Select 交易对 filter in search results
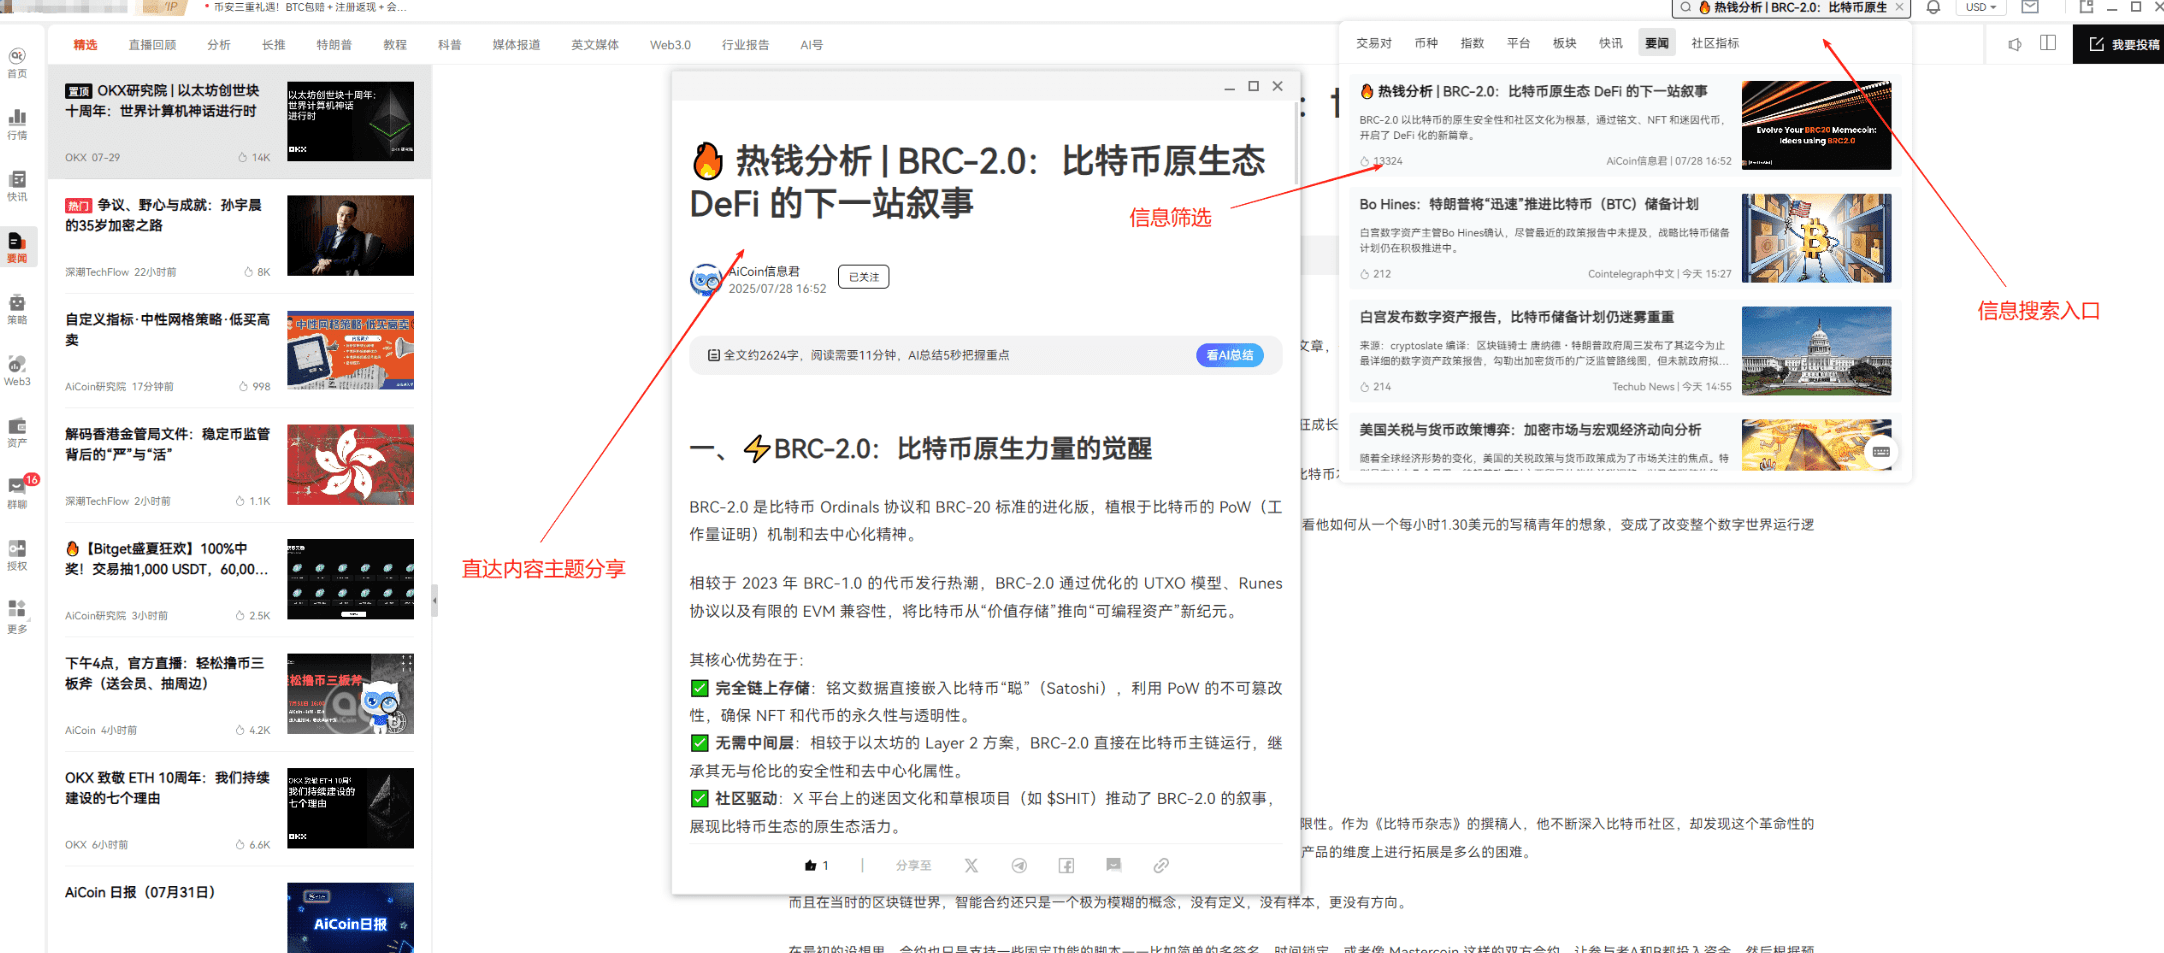 1374,43
